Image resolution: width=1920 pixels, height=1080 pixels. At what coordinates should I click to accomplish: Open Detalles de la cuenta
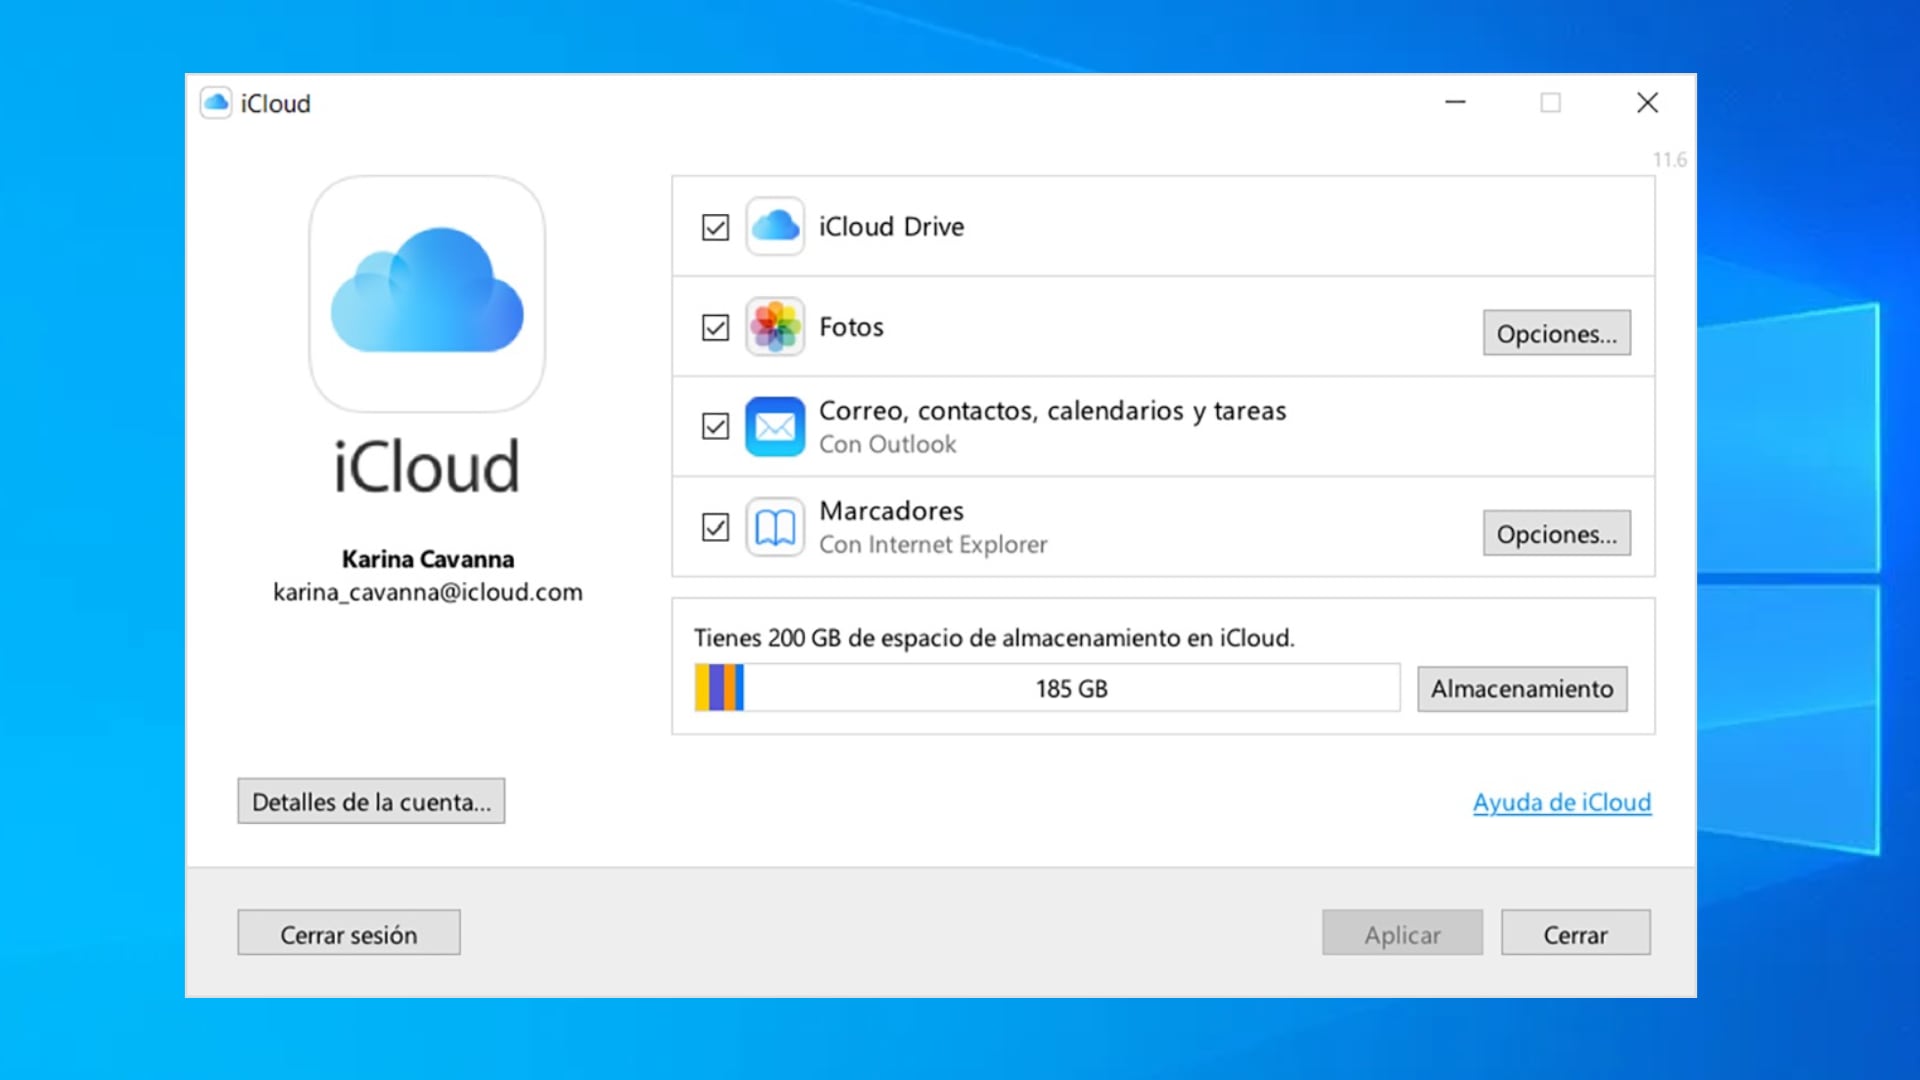coord(371,801)
